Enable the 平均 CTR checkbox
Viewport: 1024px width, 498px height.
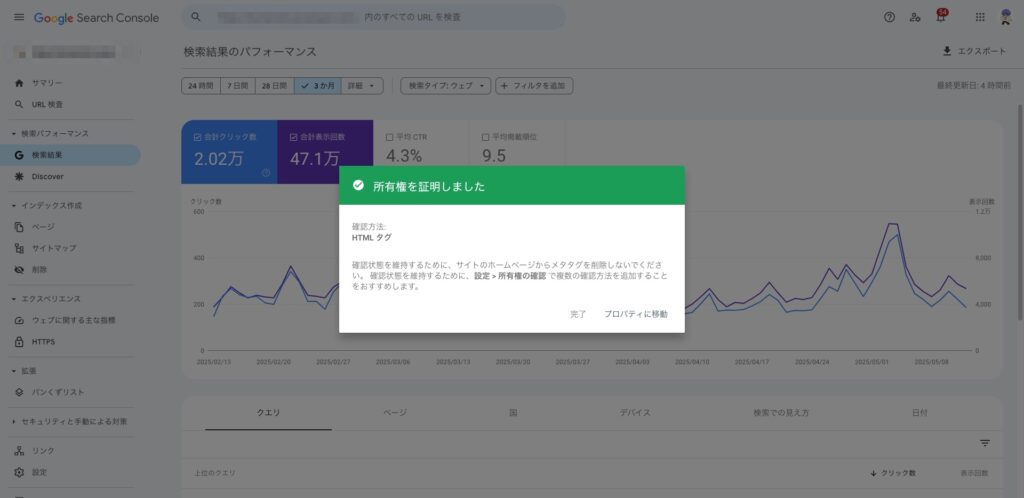[x=390, y=137]
